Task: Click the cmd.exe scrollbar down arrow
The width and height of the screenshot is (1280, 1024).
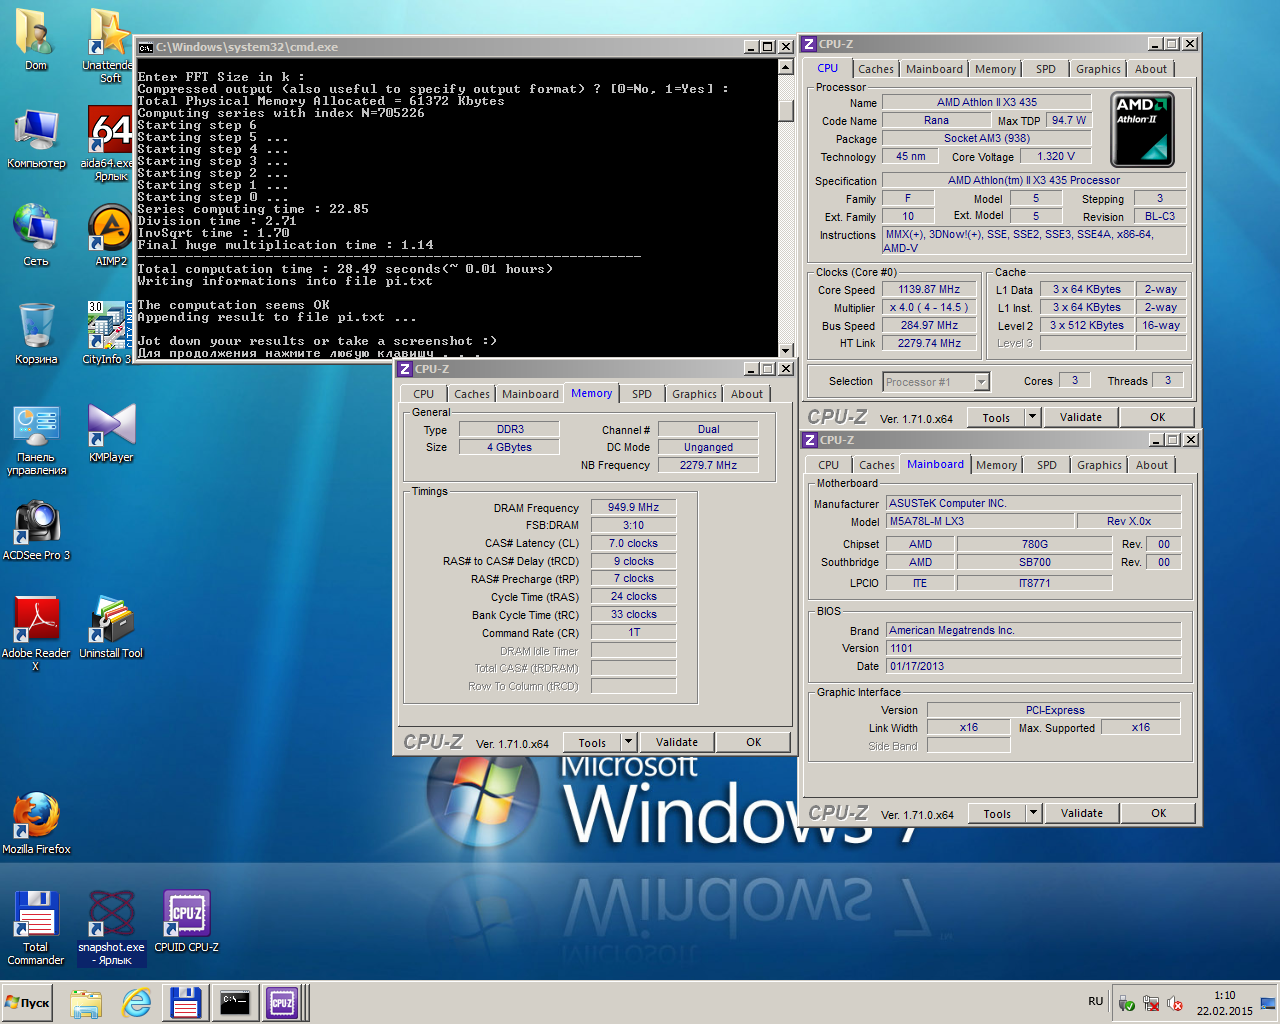Action: click(x=786, y=350)
